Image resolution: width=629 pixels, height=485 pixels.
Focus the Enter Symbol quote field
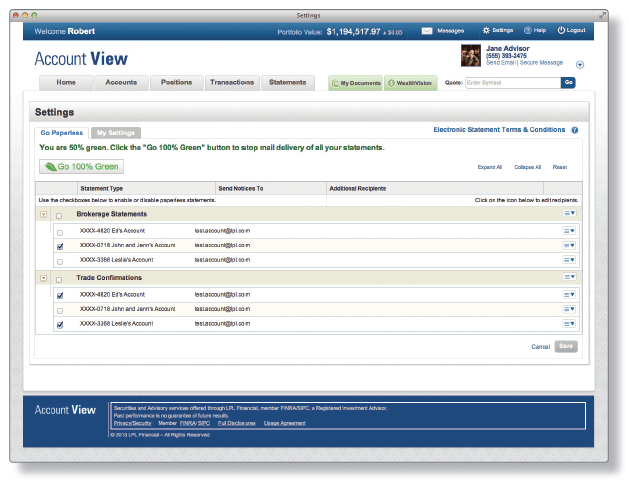pyautogui.click(x=513, y=83)
